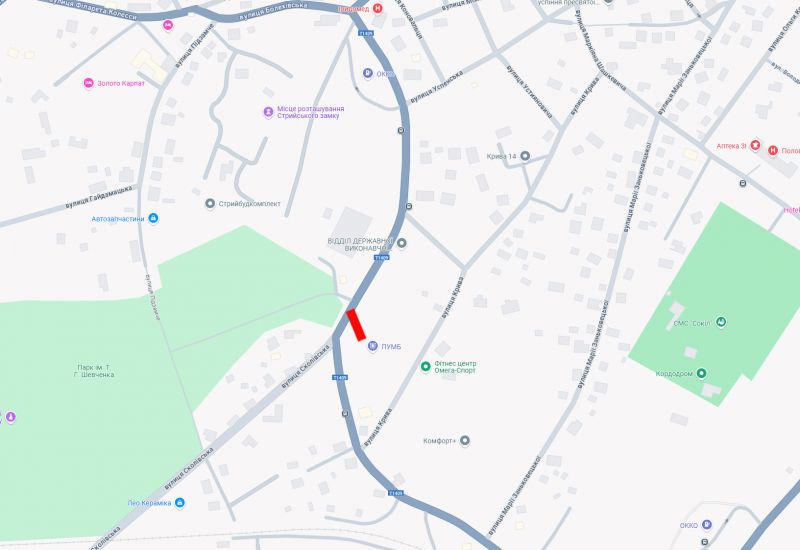Open the Стрийбудкомплект place marker
Viewport: 800px width, 550px height.
click(210, 204)
